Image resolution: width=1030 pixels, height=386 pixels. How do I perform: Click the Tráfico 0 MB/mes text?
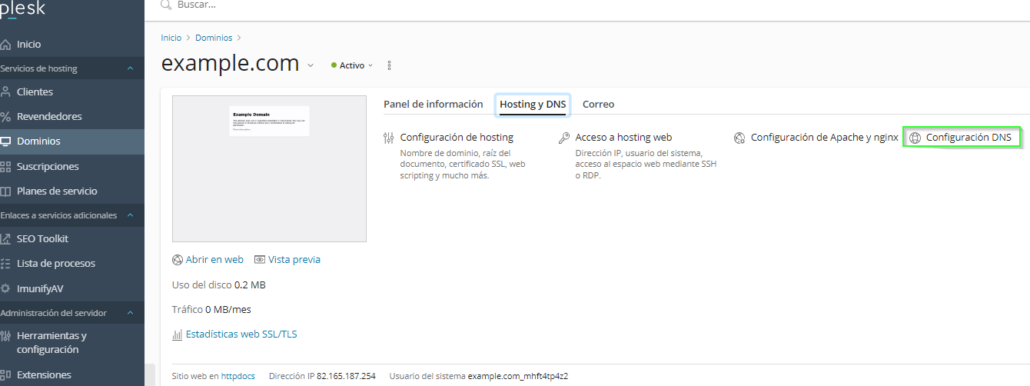(211, 309)
